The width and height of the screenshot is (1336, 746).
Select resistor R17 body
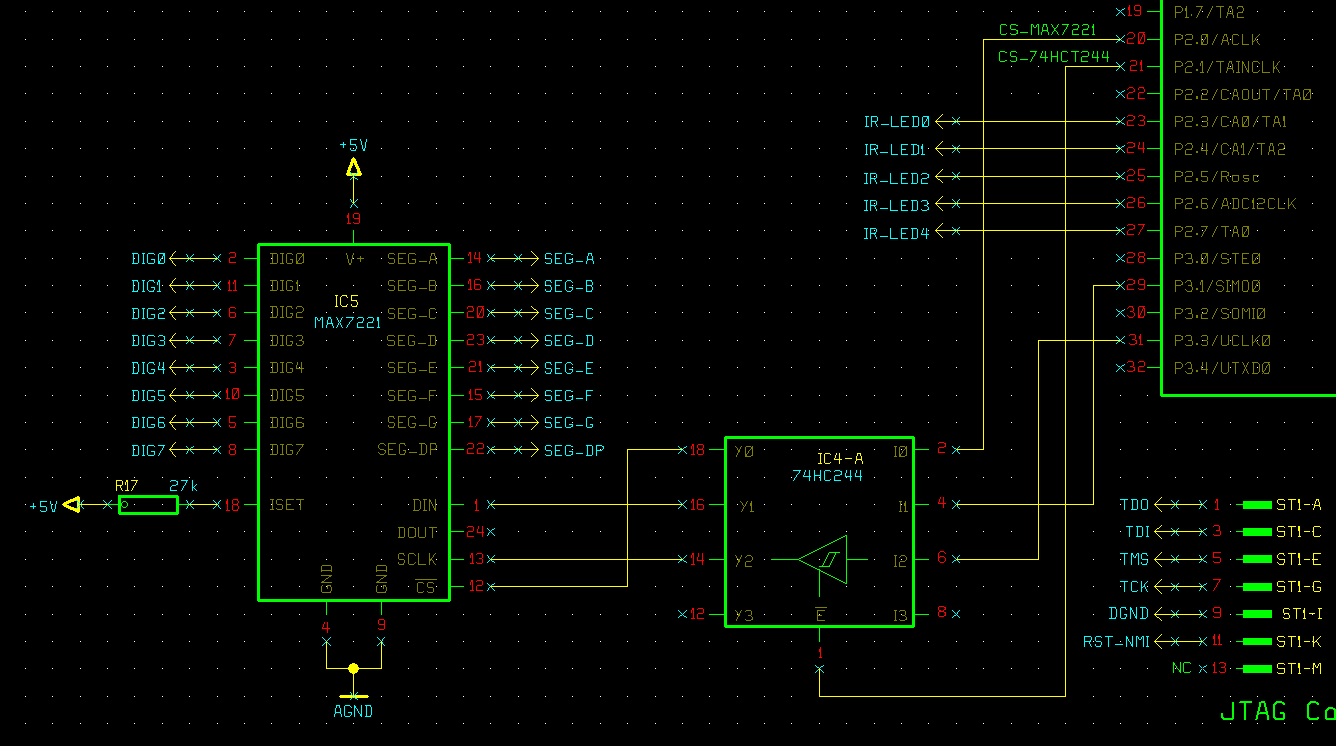[148, 505]
